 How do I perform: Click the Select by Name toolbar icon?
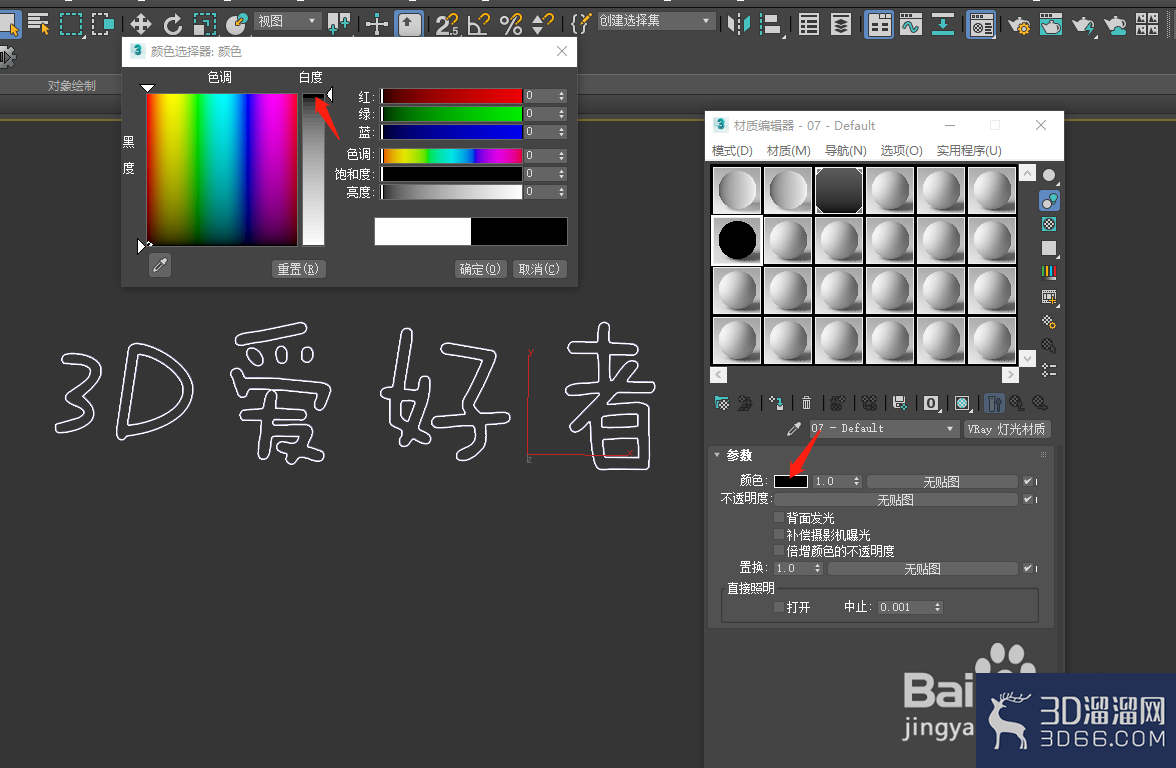tap(38, 24)
